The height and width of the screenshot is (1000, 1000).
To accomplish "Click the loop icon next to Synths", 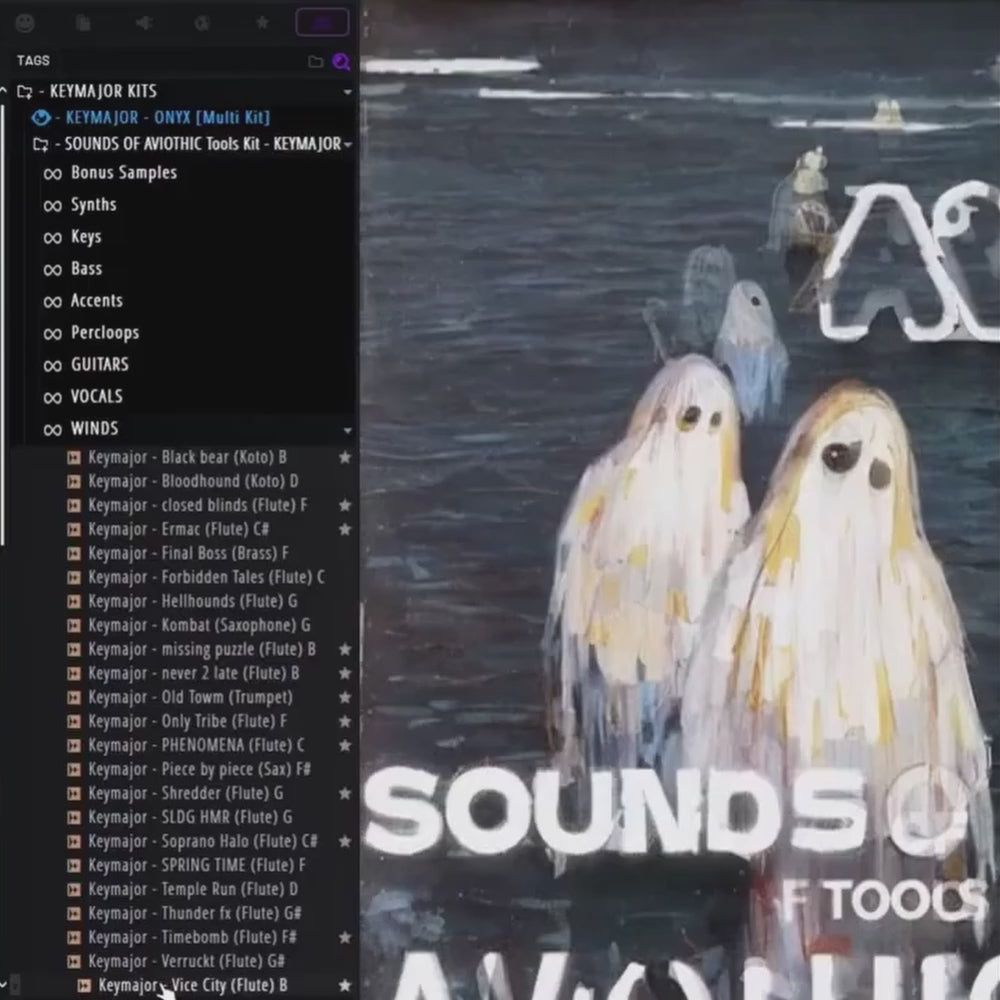I will pos(53,205).
